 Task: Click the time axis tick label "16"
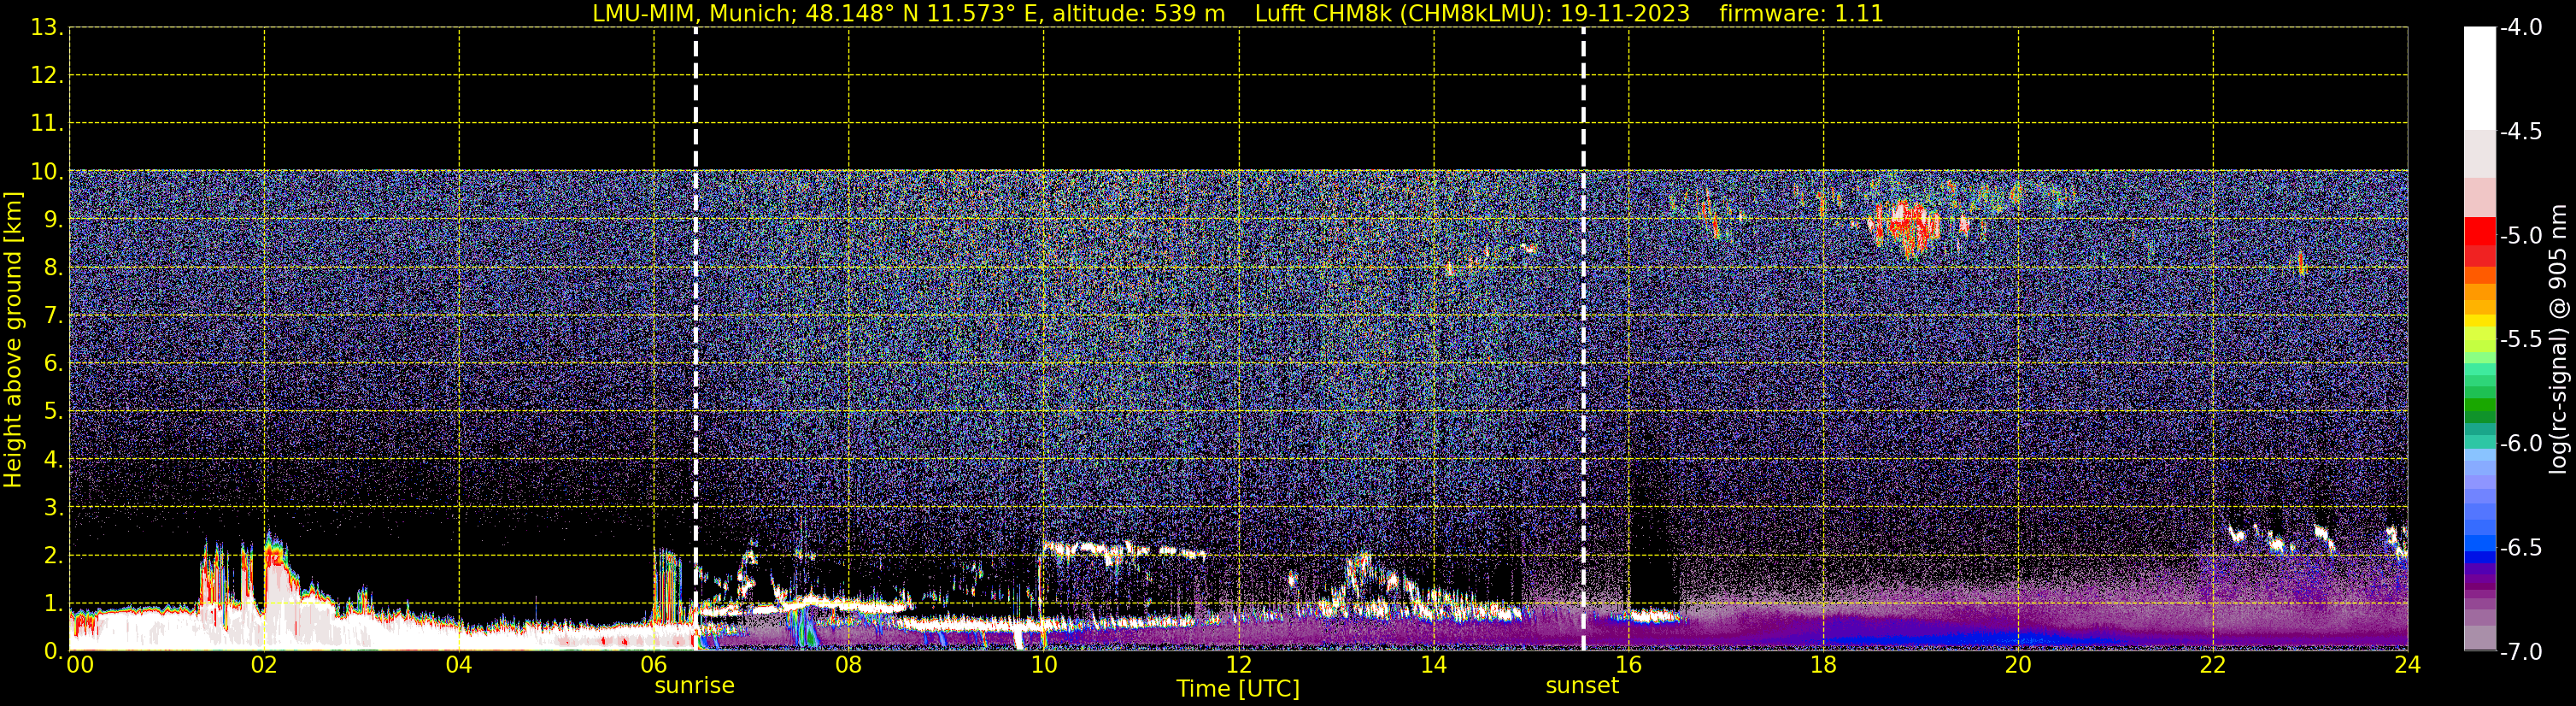1629,665
